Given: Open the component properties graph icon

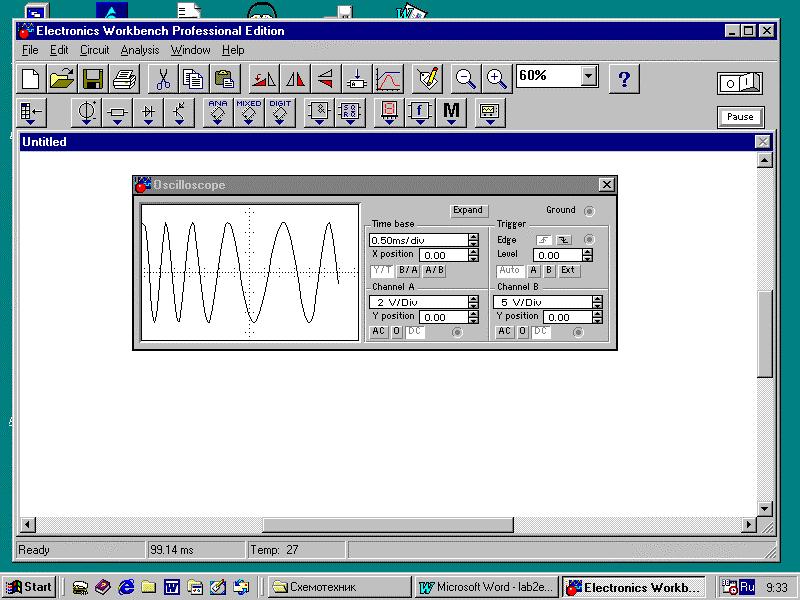Looking at the screenshot, I should (x=388, y=79).
